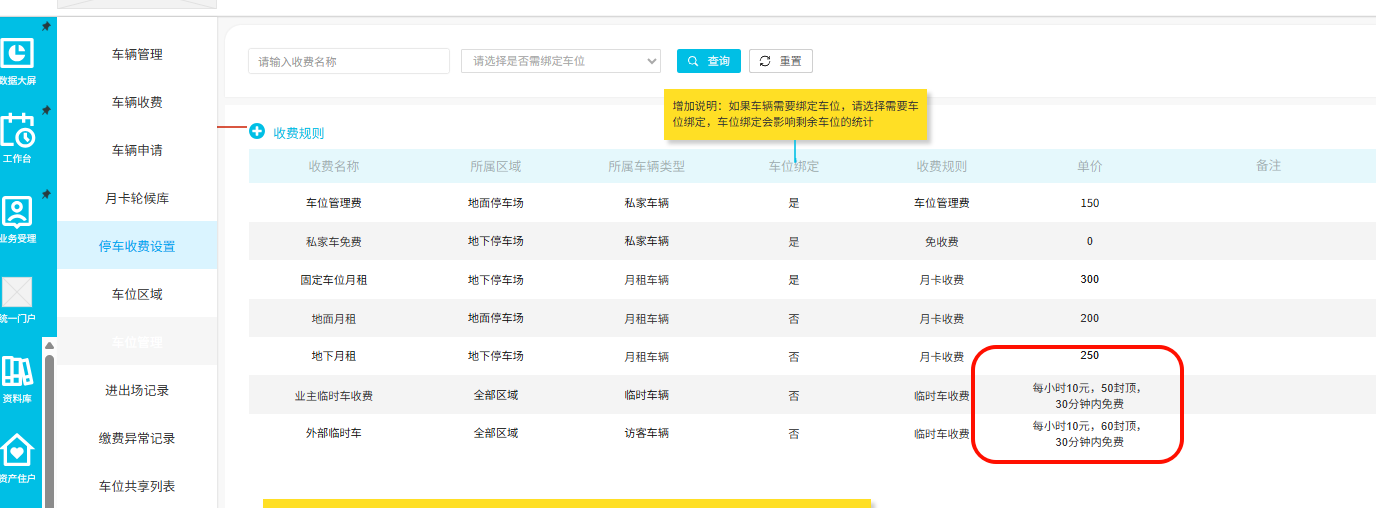The width and height of the screenshot is (1376, 508).
Task: Click the plus icon next to 收费规则
Action: tap(257, 131)
